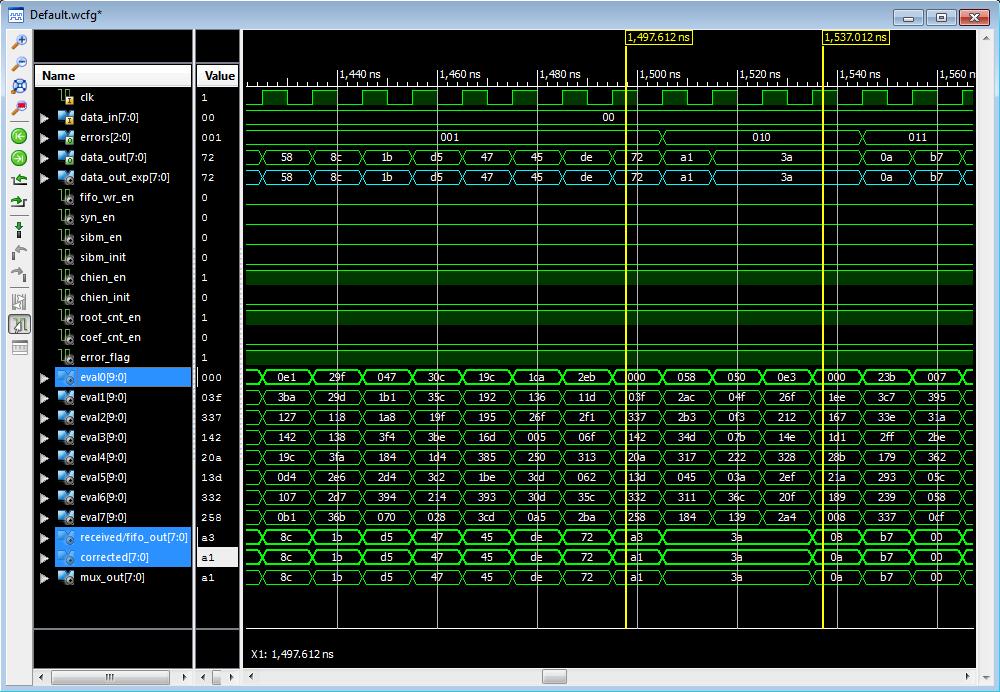
Task: Select the corrected[7:0] signal
Action: click(x=113, y=557)
